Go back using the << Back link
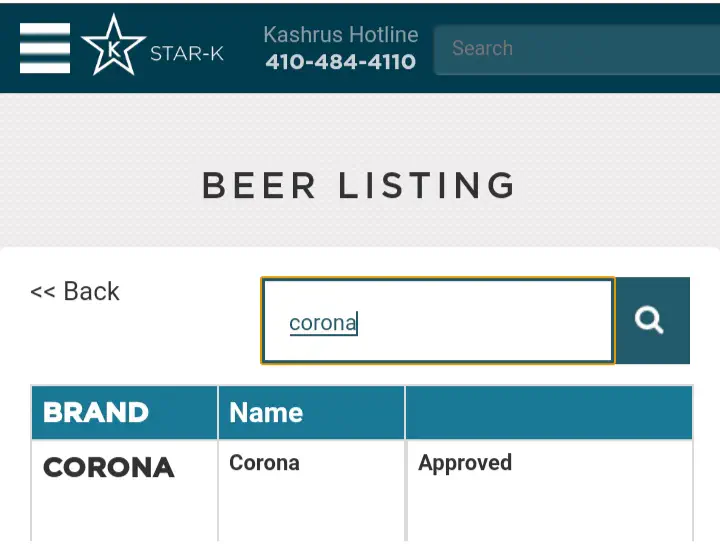The height and width of the screenshot is (557, 720). tap(75, 292)
